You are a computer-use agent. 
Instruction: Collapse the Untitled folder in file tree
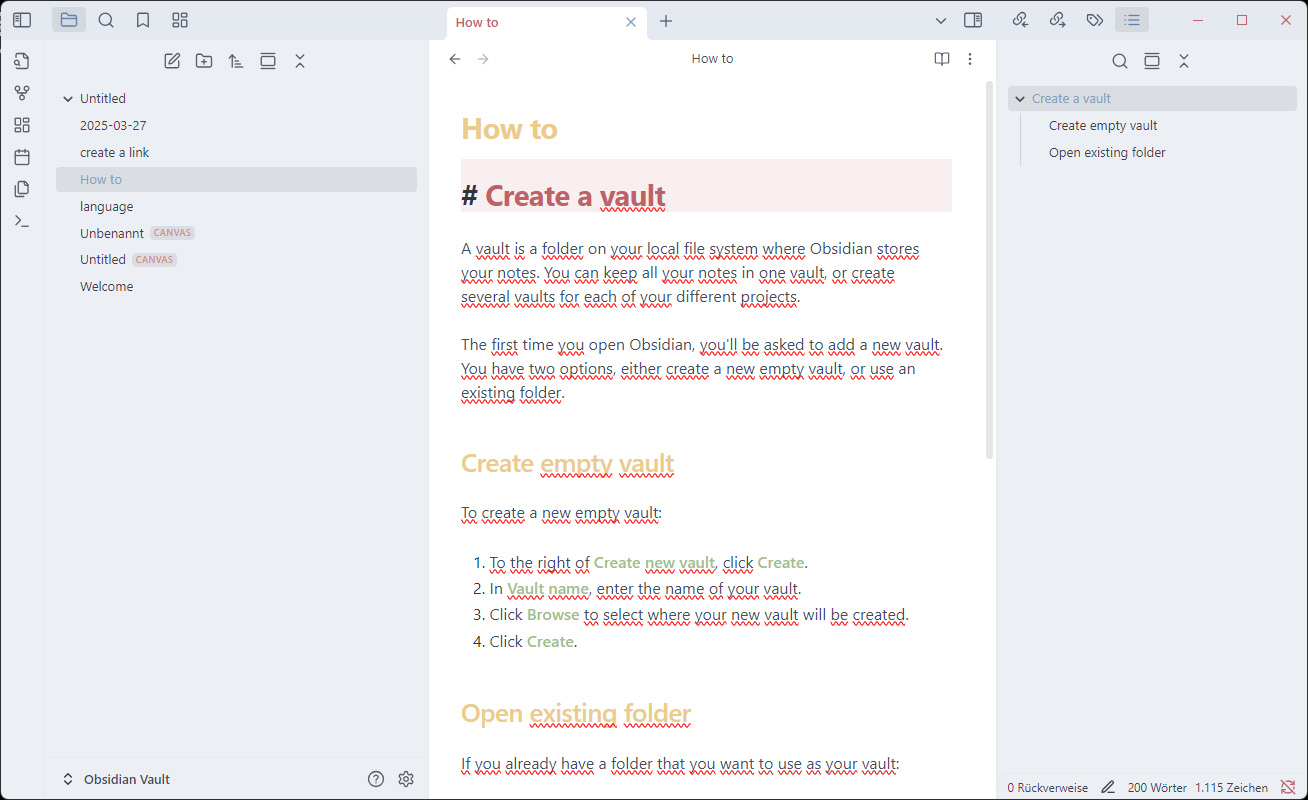68,99
